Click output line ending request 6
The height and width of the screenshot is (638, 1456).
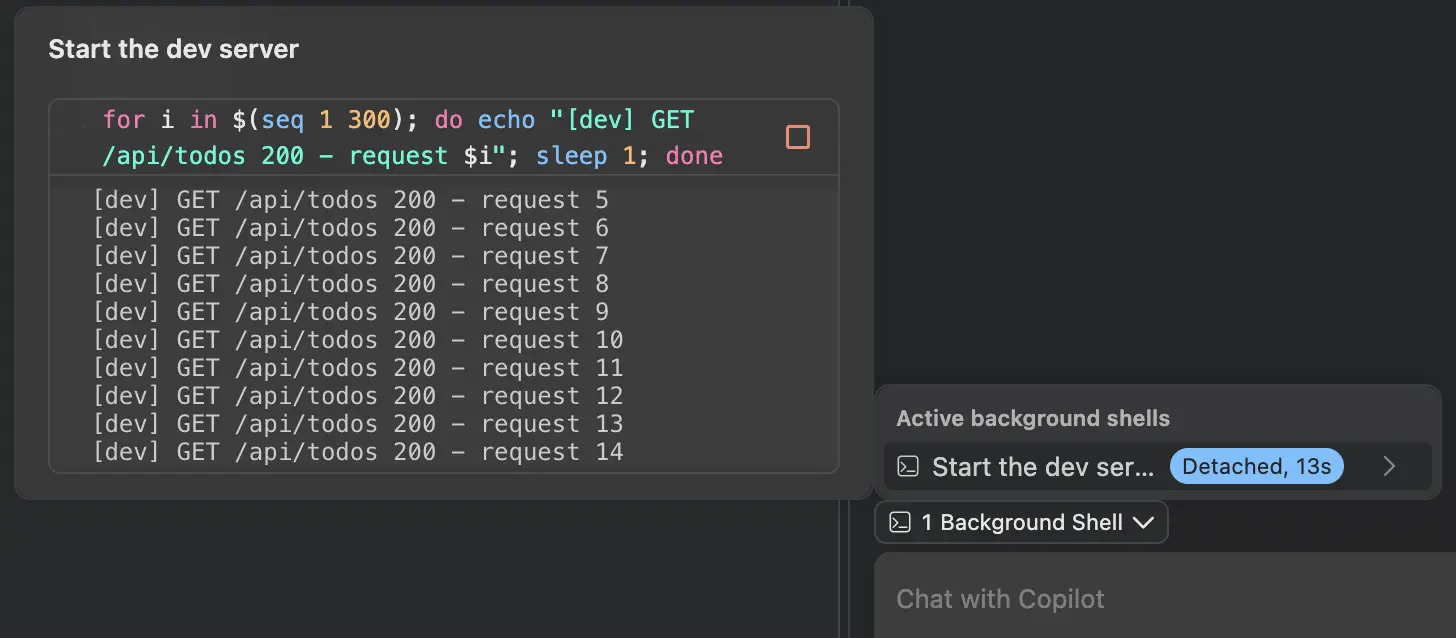click(x=351, y=228)
